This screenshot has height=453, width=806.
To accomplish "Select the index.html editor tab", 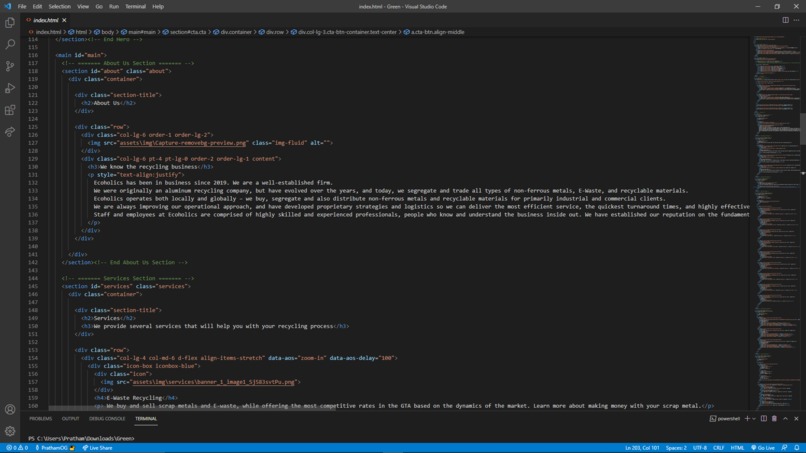I will click(x=46, y=20).
